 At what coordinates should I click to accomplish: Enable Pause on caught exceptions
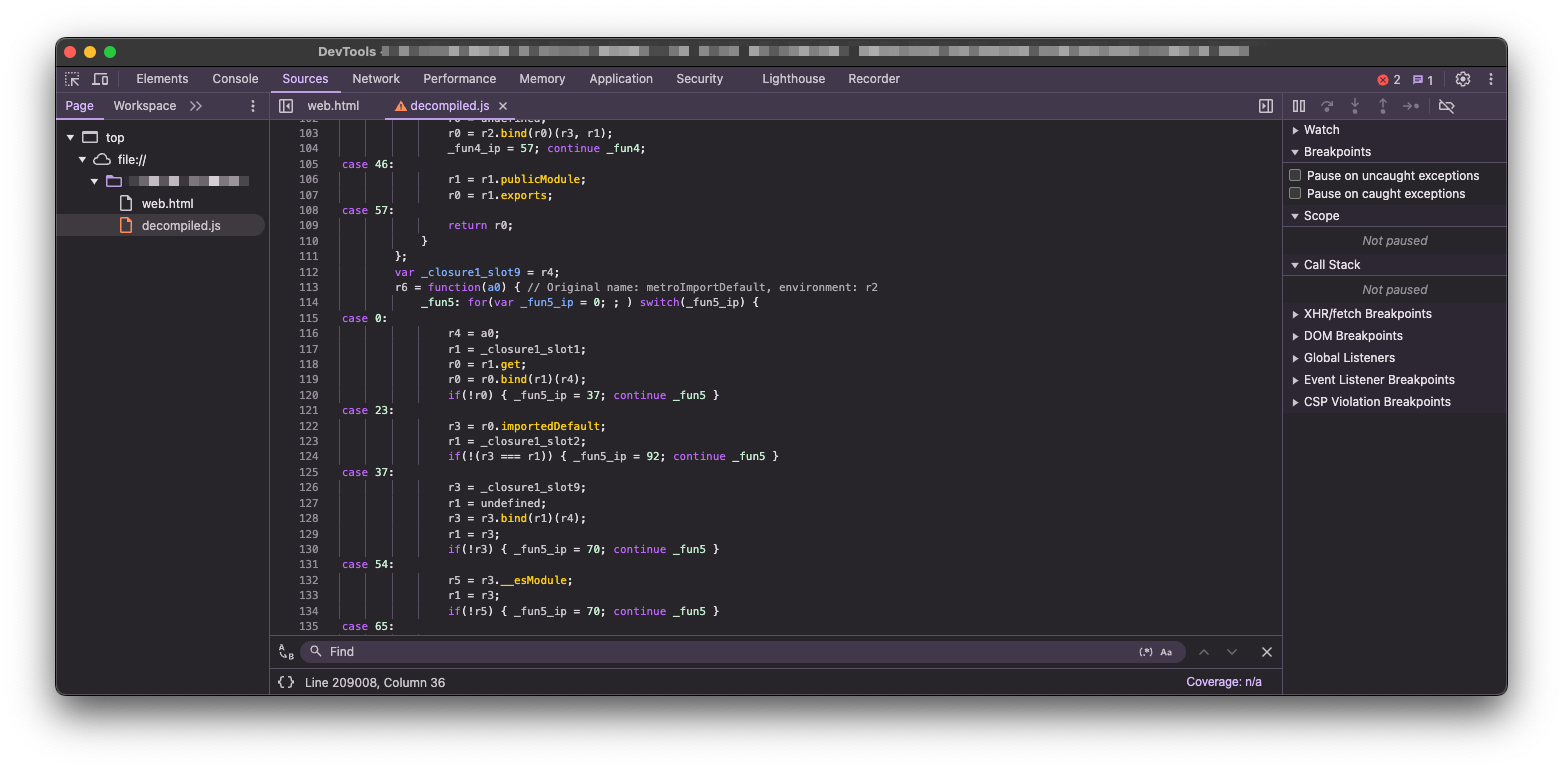point(1295,194)
